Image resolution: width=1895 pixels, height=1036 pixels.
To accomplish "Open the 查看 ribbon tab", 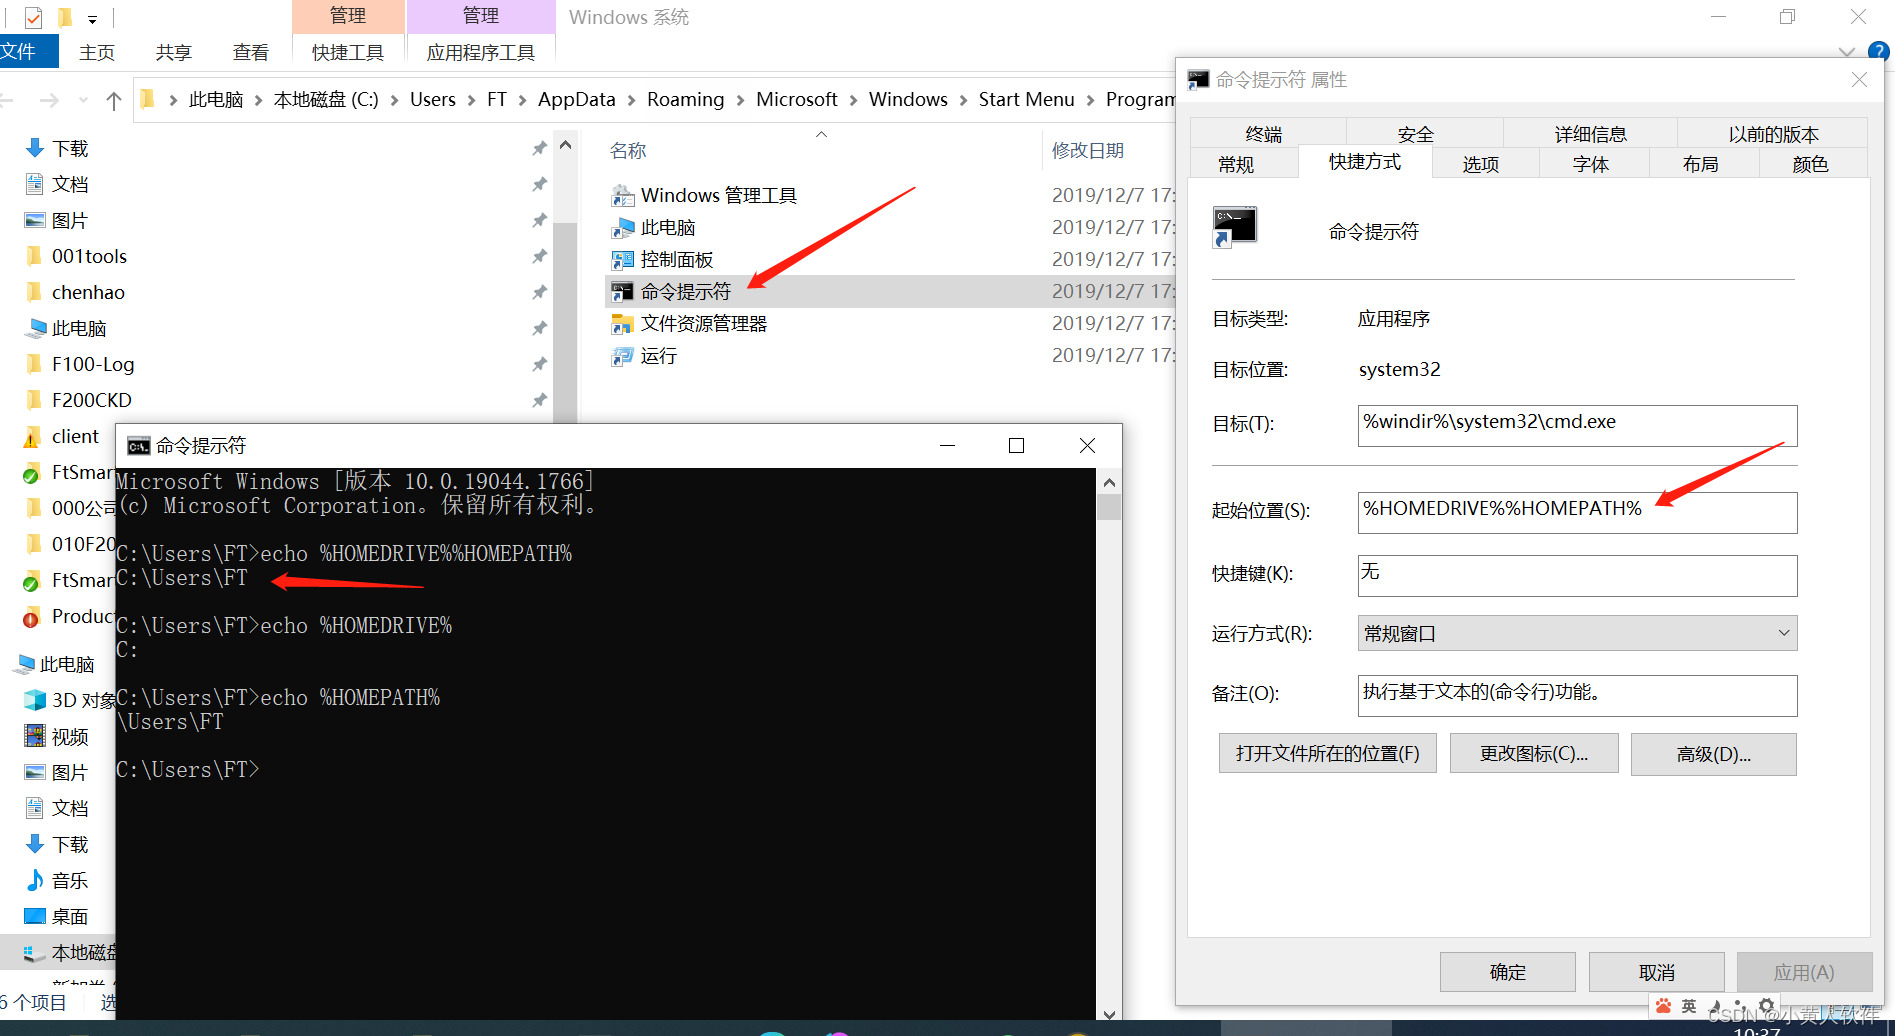I will 250,52.
